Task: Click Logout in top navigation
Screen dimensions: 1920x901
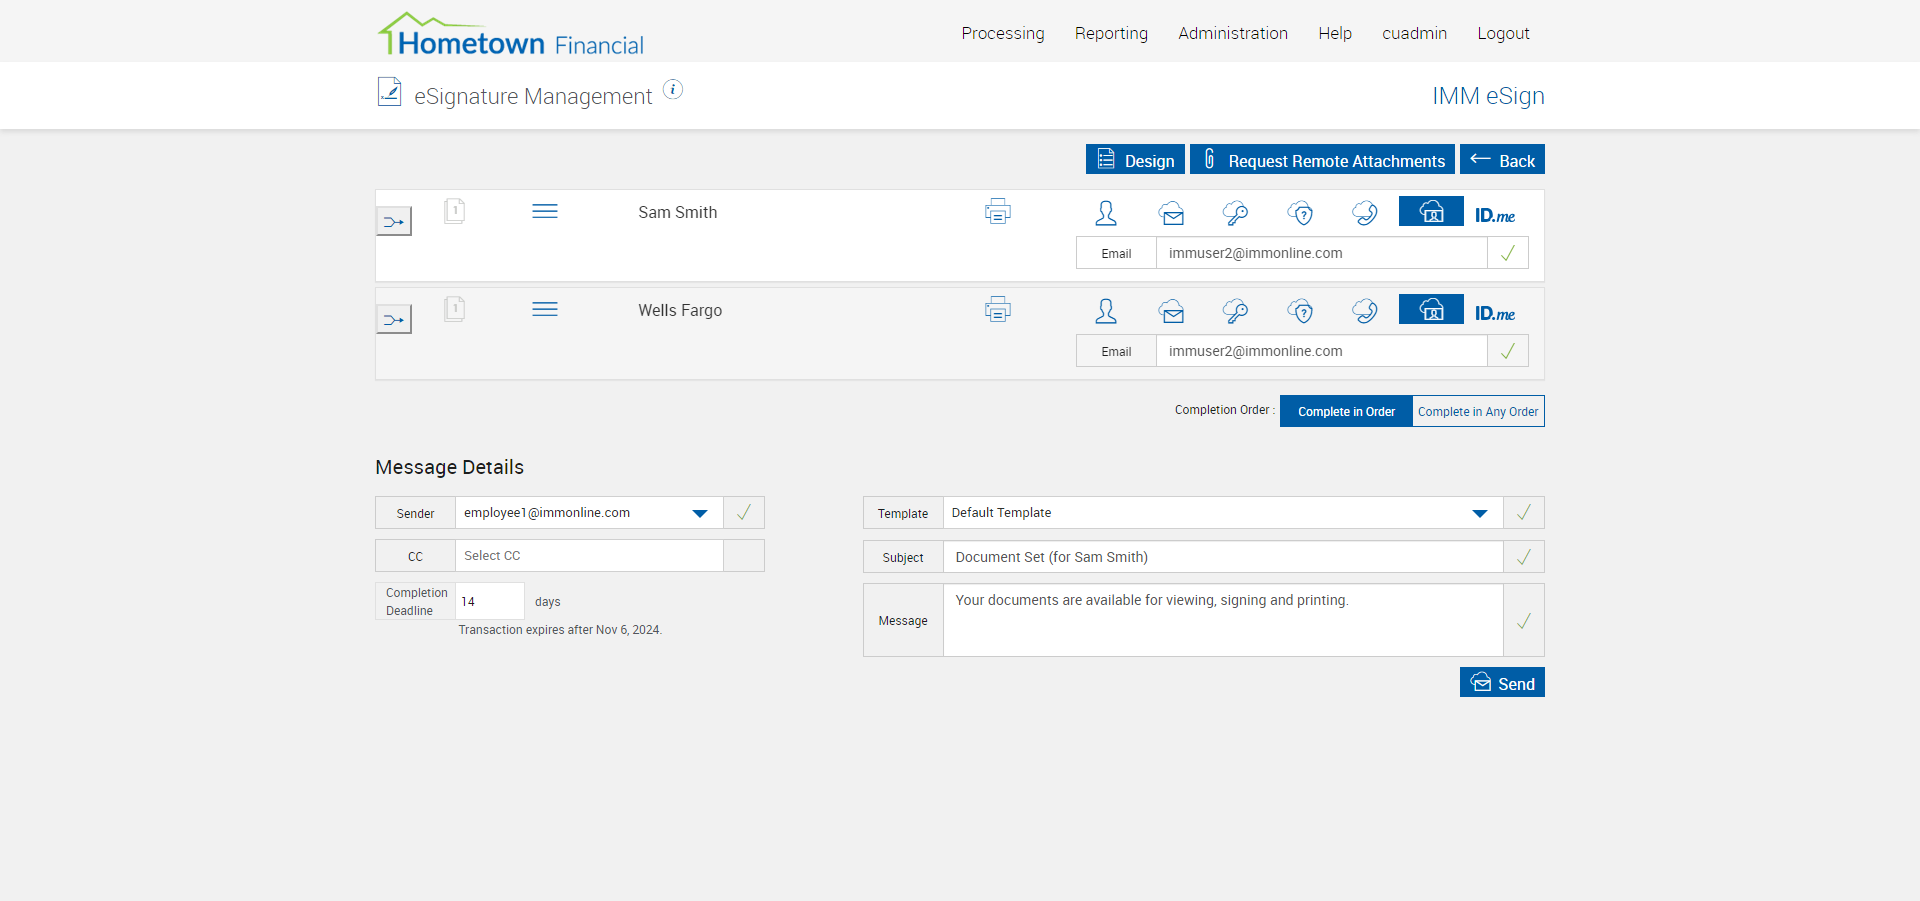Action: point(1503,33)
